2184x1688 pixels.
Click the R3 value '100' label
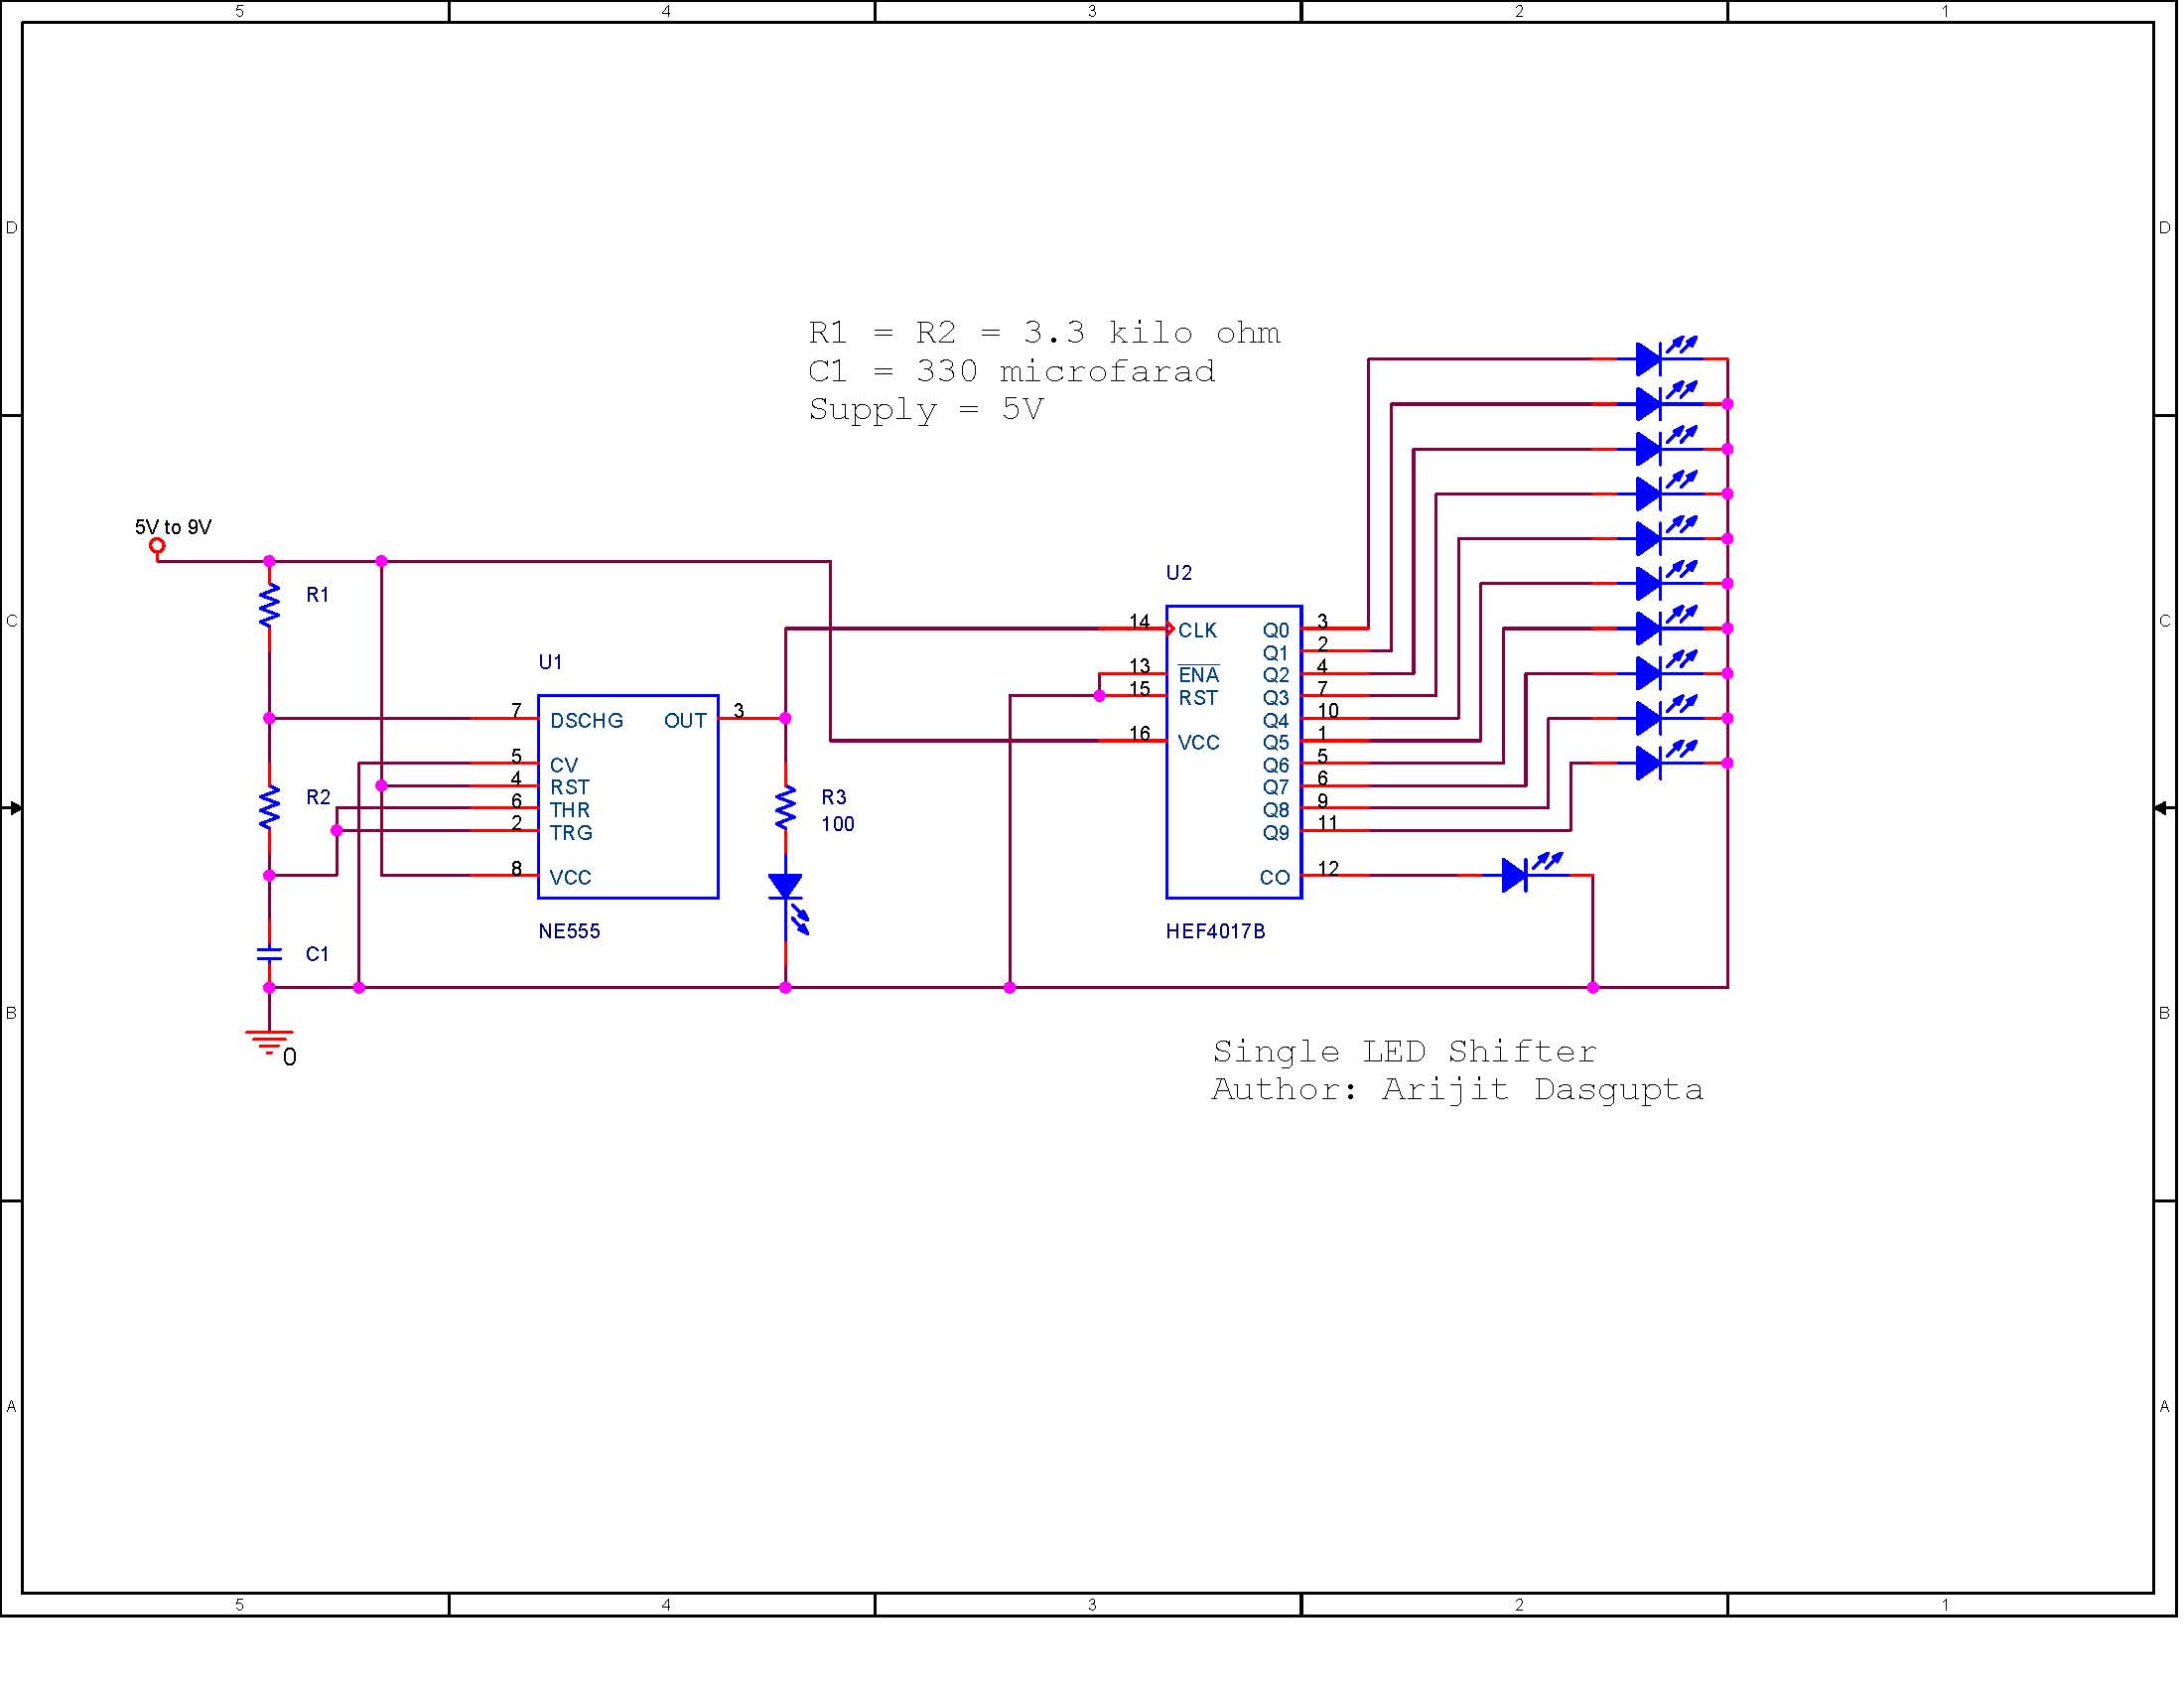click(x=840, y=826)
